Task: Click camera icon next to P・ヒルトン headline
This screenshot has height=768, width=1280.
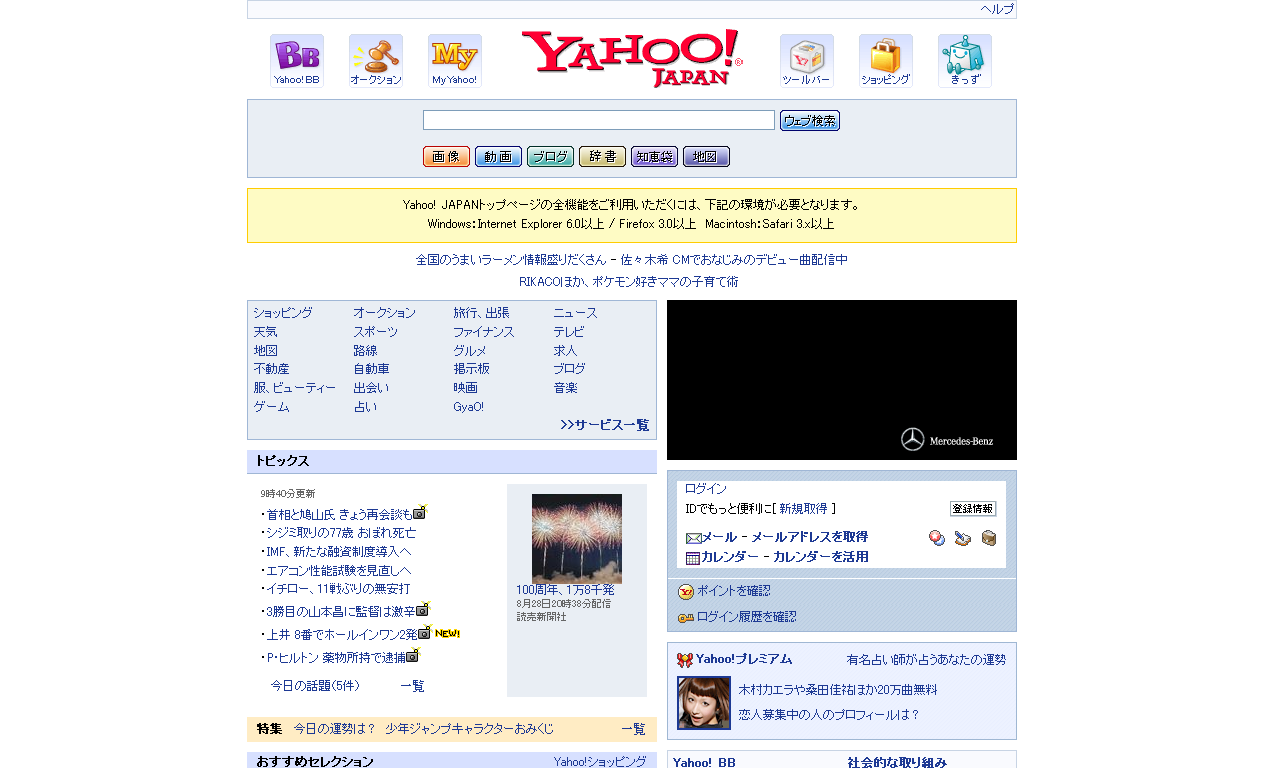Action: 413,656
